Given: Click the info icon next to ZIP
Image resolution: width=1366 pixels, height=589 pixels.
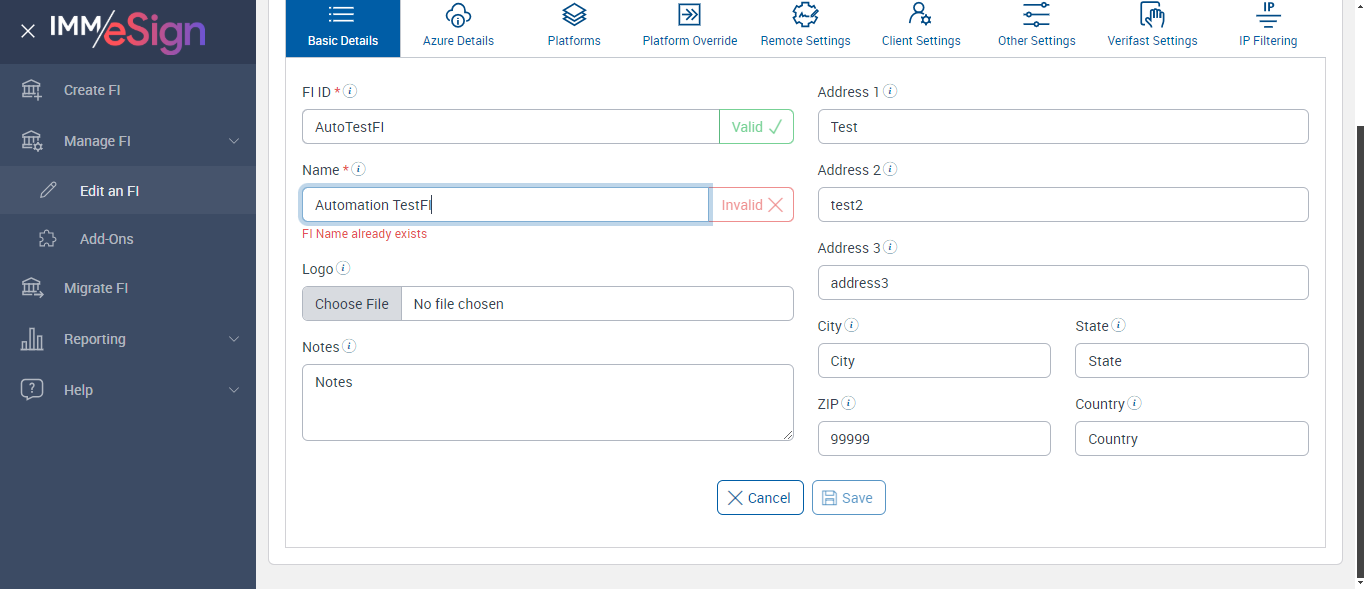Looking at the screenshot, I should coord(849,403).
